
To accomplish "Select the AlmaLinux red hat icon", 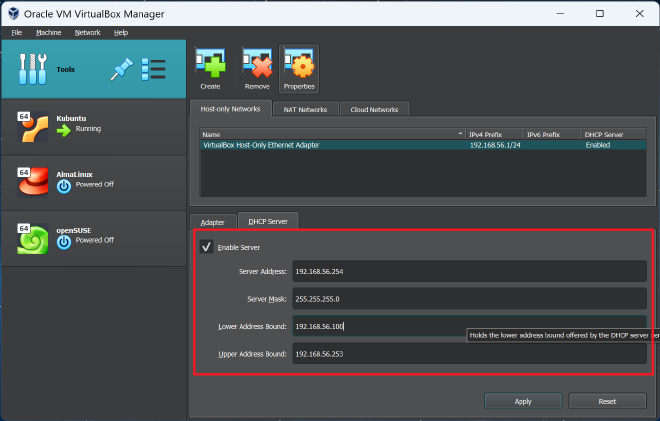I will [33, 182].
